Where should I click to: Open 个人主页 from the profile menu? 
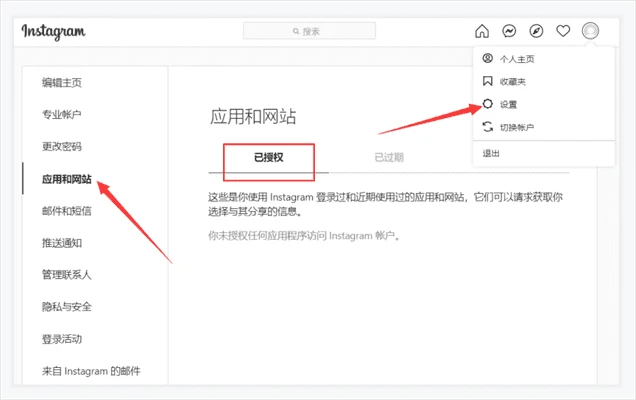pyautogui.click(x=517, y=59)
